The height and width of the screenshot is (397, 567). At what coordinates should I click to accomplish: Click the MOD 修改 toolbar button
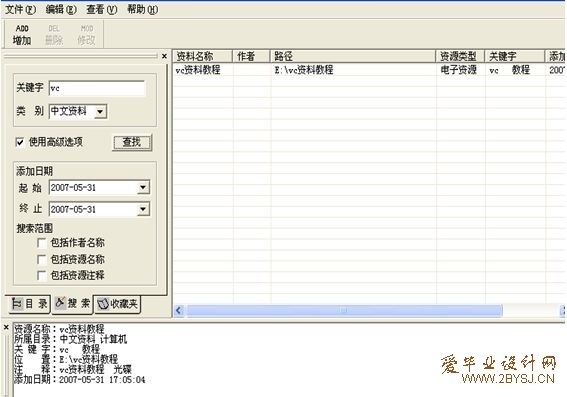[x=86, y=35]
